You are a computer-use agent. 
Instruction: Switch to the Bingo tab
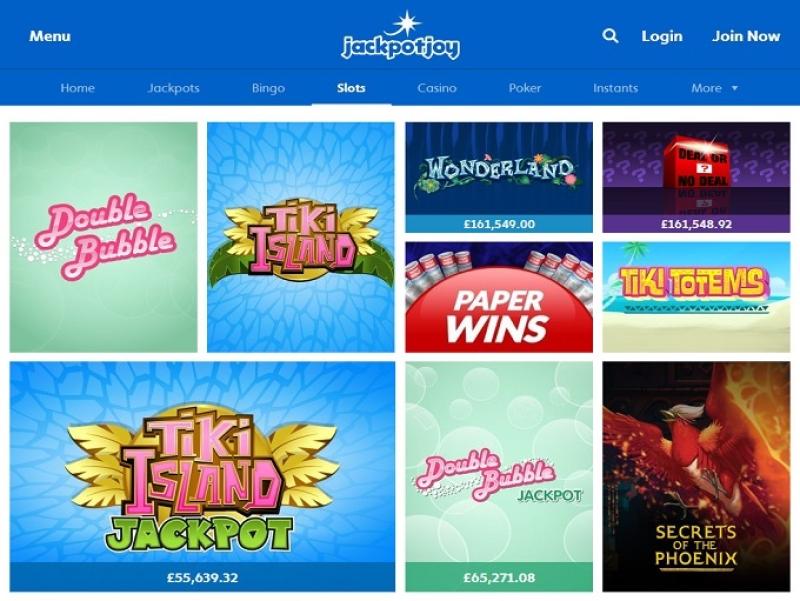pyautogui.click(x=268, y=88)
